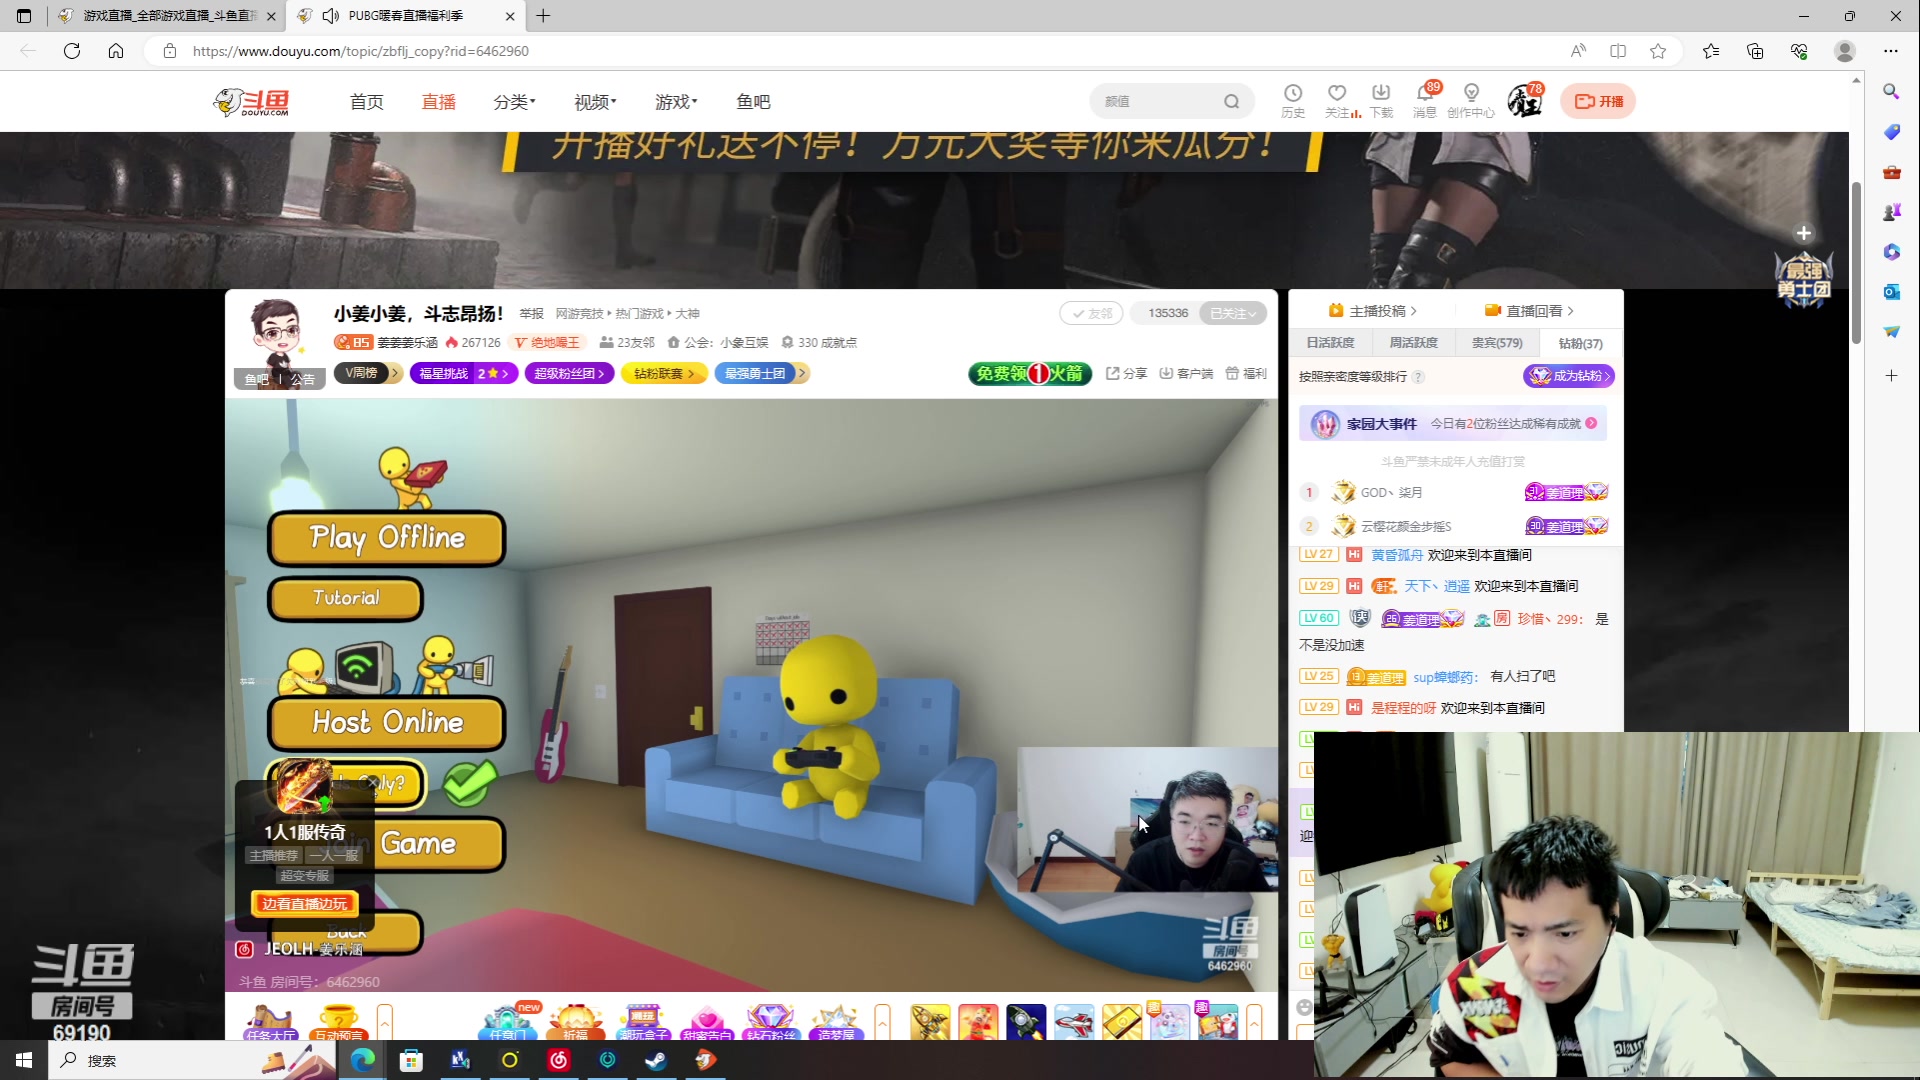Click the user avatar in Douyu header

click(x=1524, y=101)
